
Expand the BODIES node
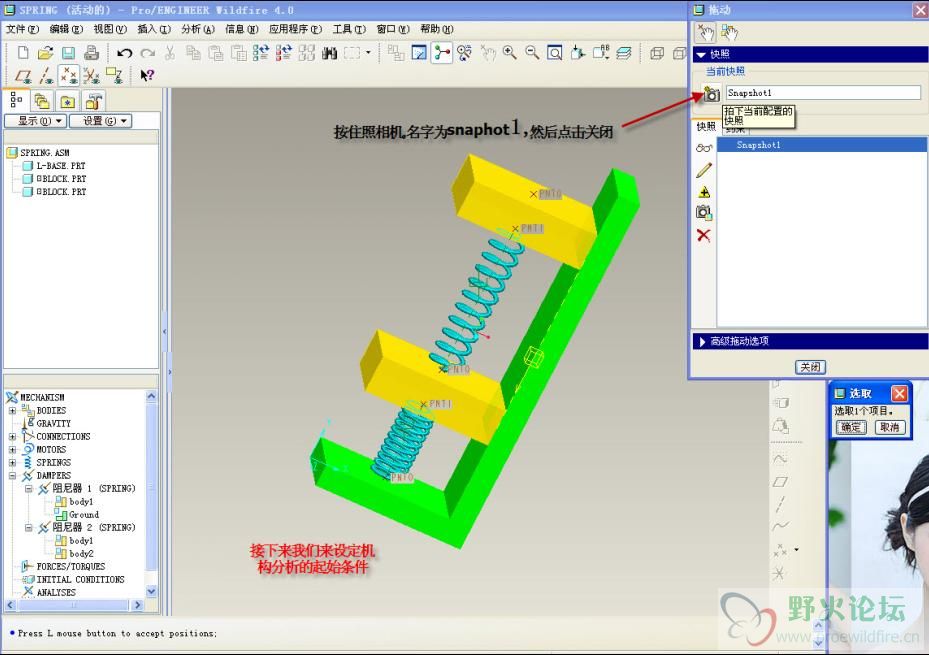click(x=12, y=410)
